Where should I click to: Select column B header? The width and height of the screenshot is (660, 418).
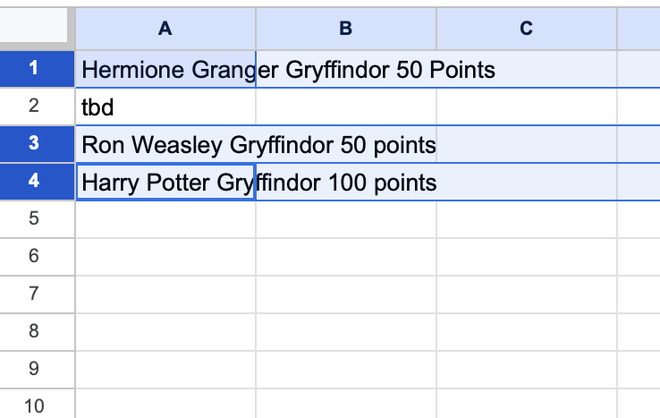pos(345,29)
